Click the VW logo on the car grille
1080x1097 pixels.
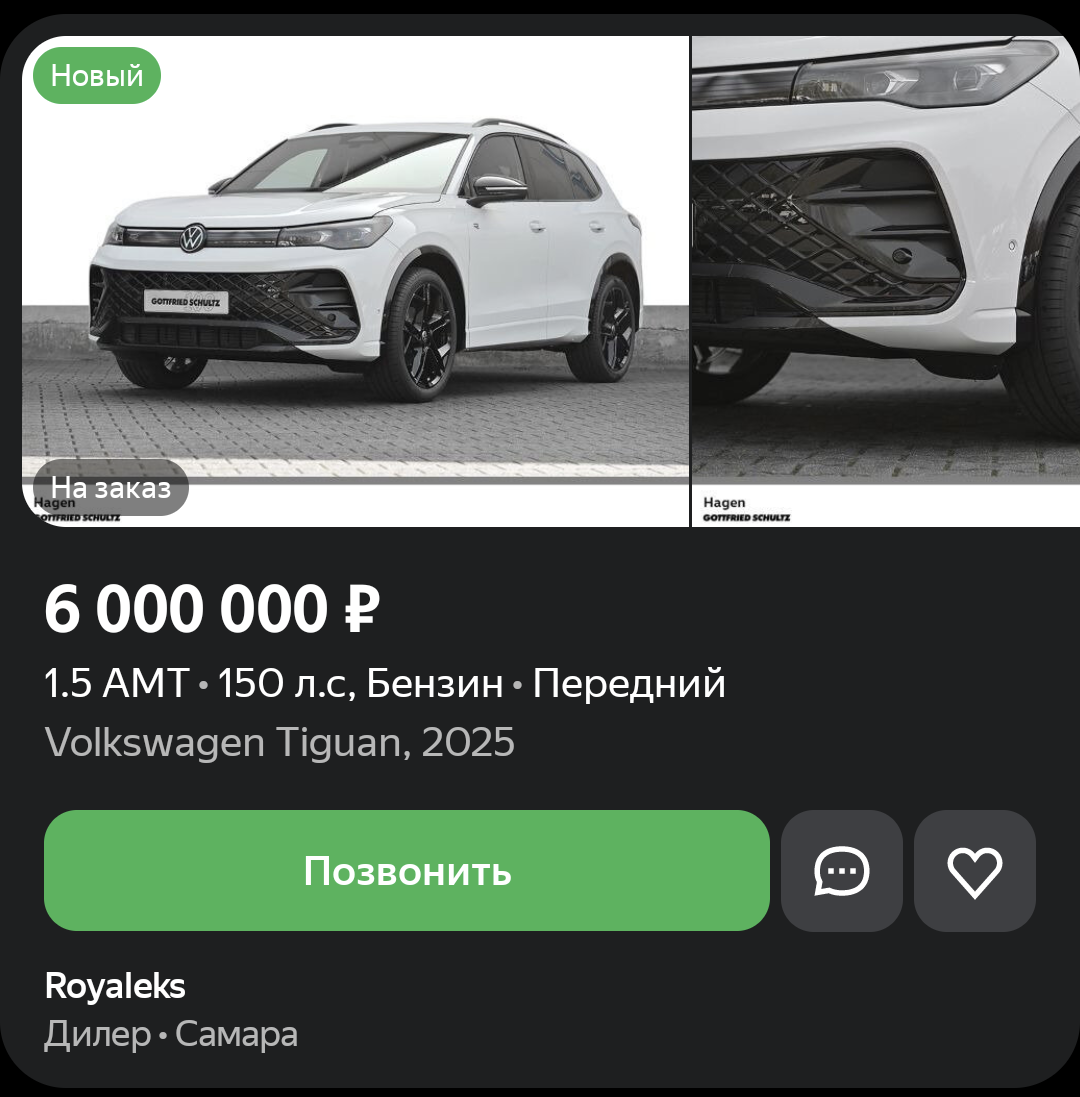coord(192,238)
